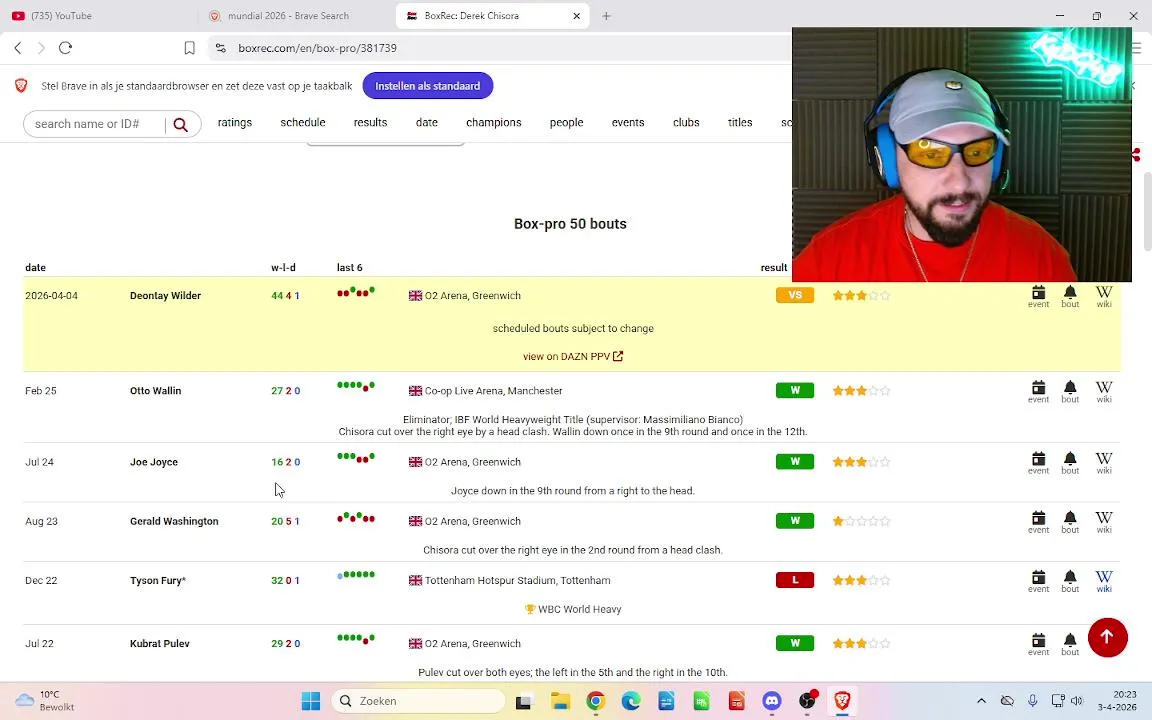Show hidden system tray icons chevron
Image resolution: width=1152 pixels, height=720 pixels.
coord(981,701)
